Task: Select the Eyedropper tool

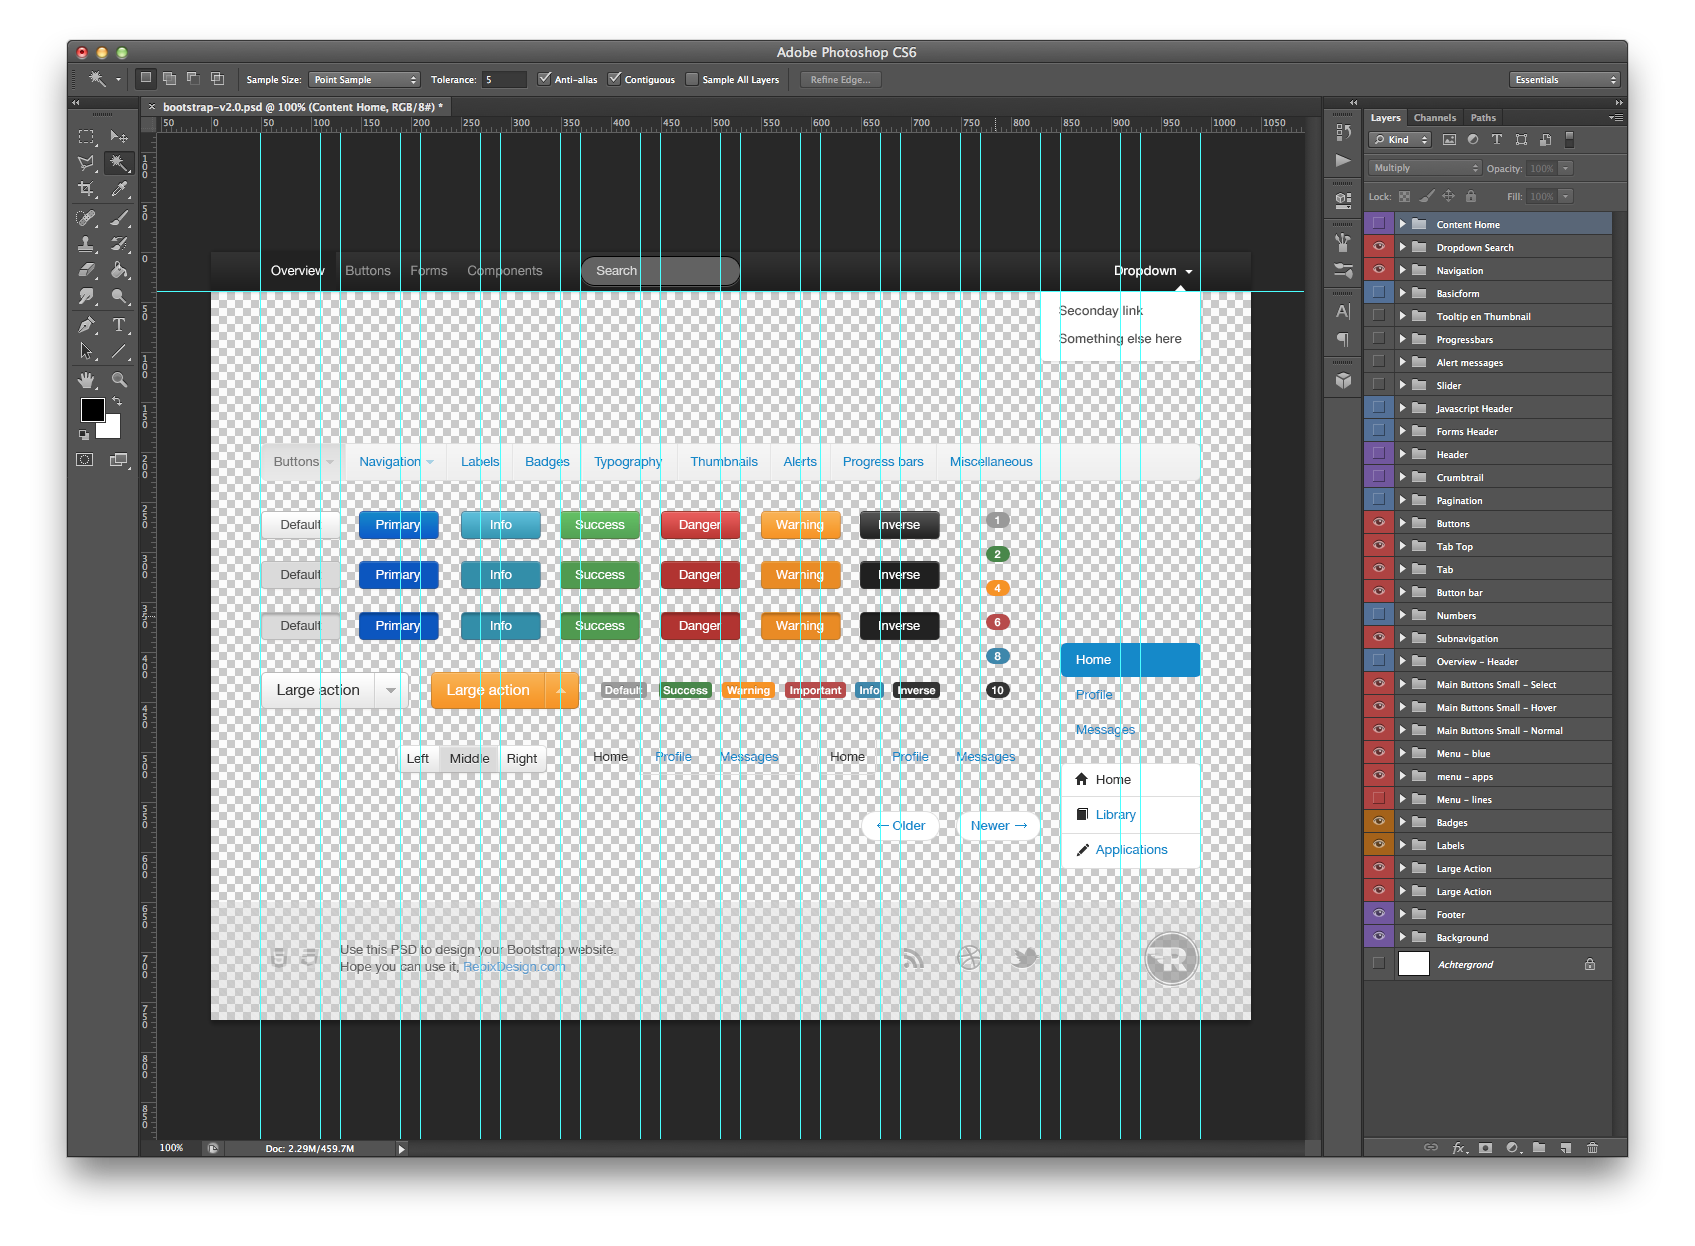Action: [x=119, y=189]
